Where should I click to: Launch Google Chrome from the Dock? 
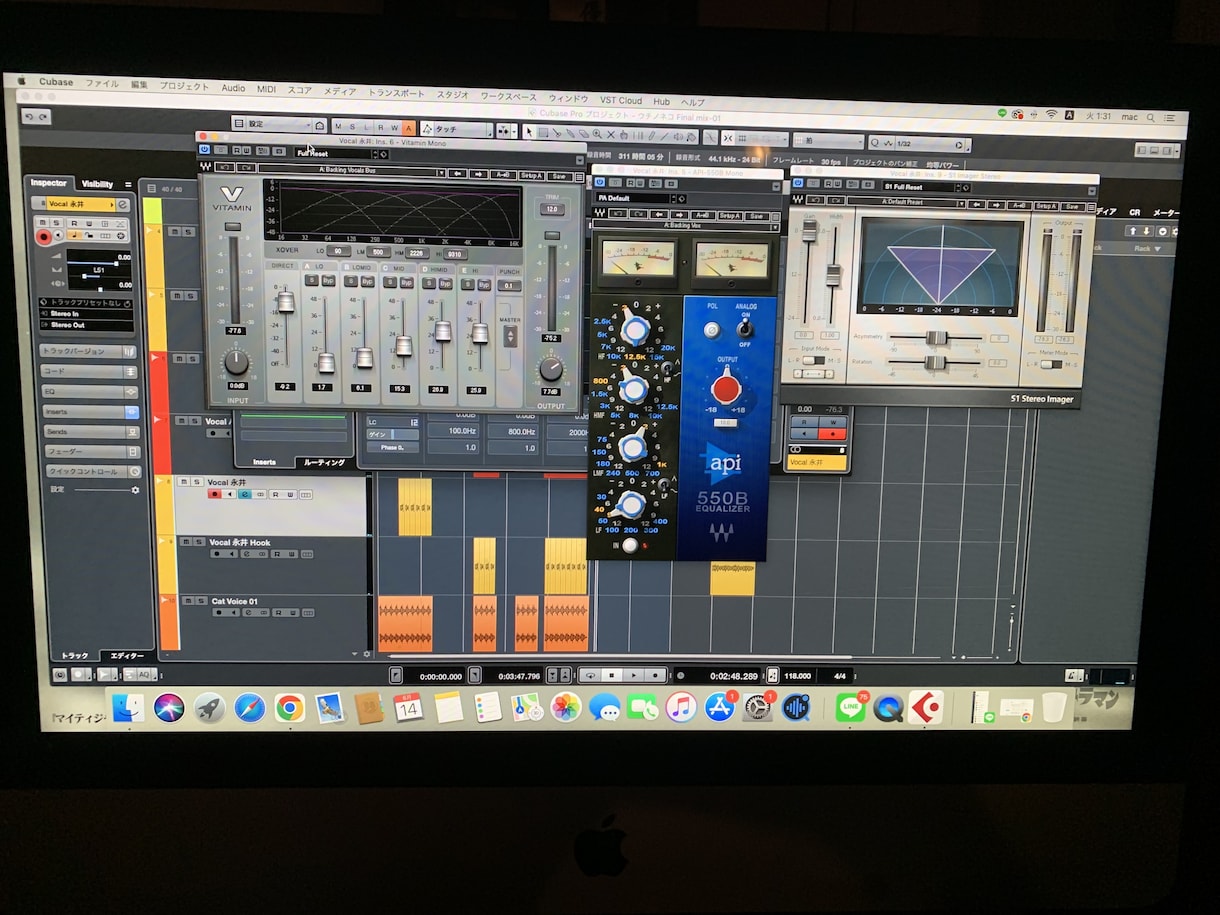[290, 708]
